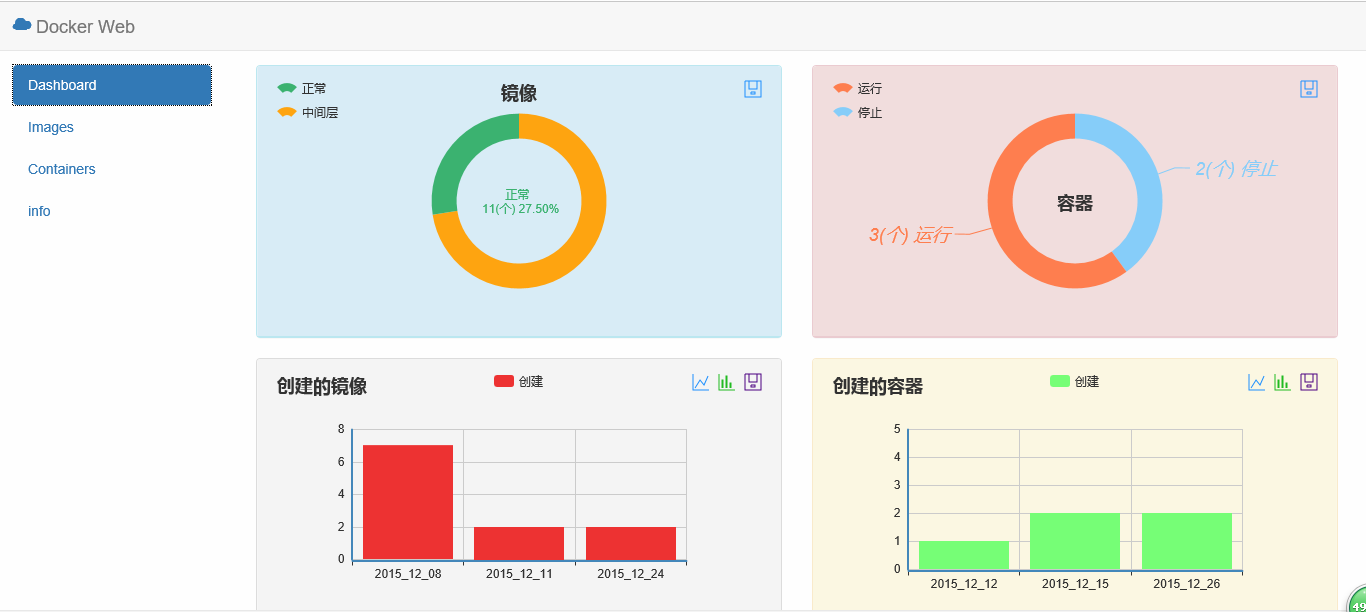The image size is (1366, 612).
Task: Click the 2015_12_08 axis label
Action: tap(408, 574)
